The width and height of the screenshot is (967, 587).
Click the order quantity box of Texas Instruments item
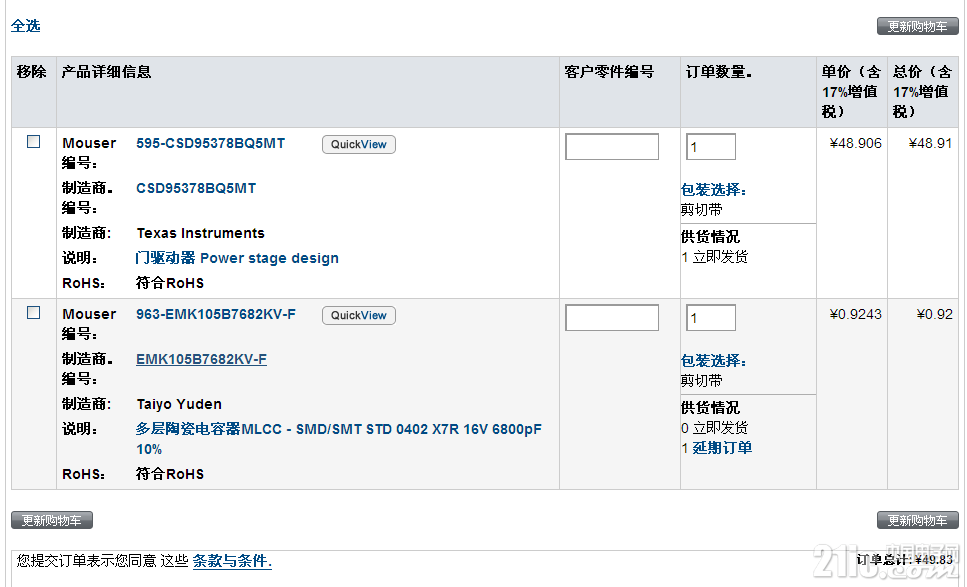(710, 147)
